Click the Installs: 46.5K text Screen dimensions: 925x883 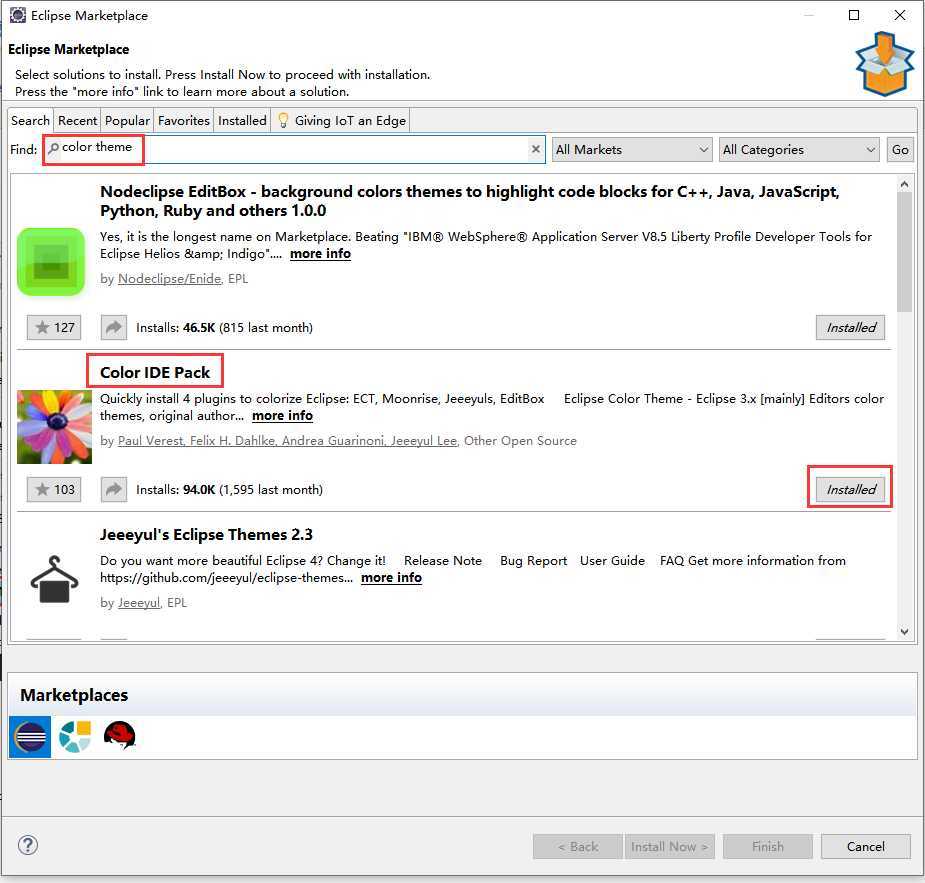coord(224,327)
